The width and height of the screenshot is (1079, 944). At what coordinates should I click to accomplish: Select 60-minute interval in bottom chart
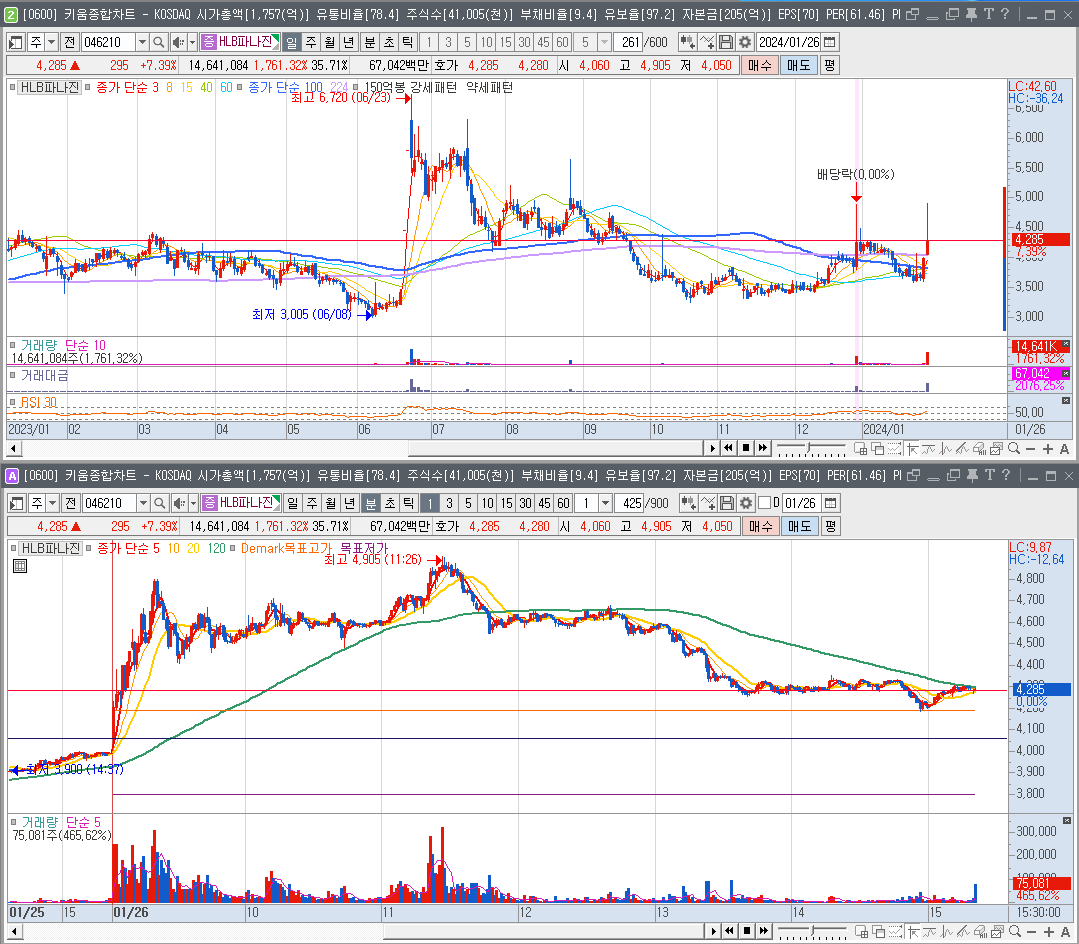[x=564, y=504]
